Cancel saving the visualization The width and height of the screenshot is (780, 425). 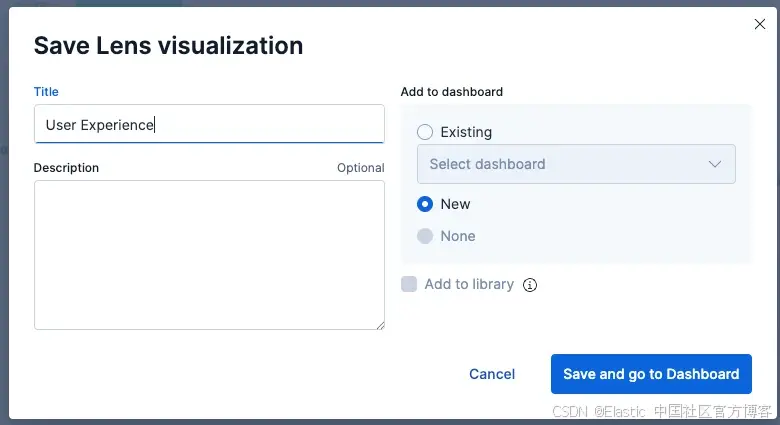492,374
